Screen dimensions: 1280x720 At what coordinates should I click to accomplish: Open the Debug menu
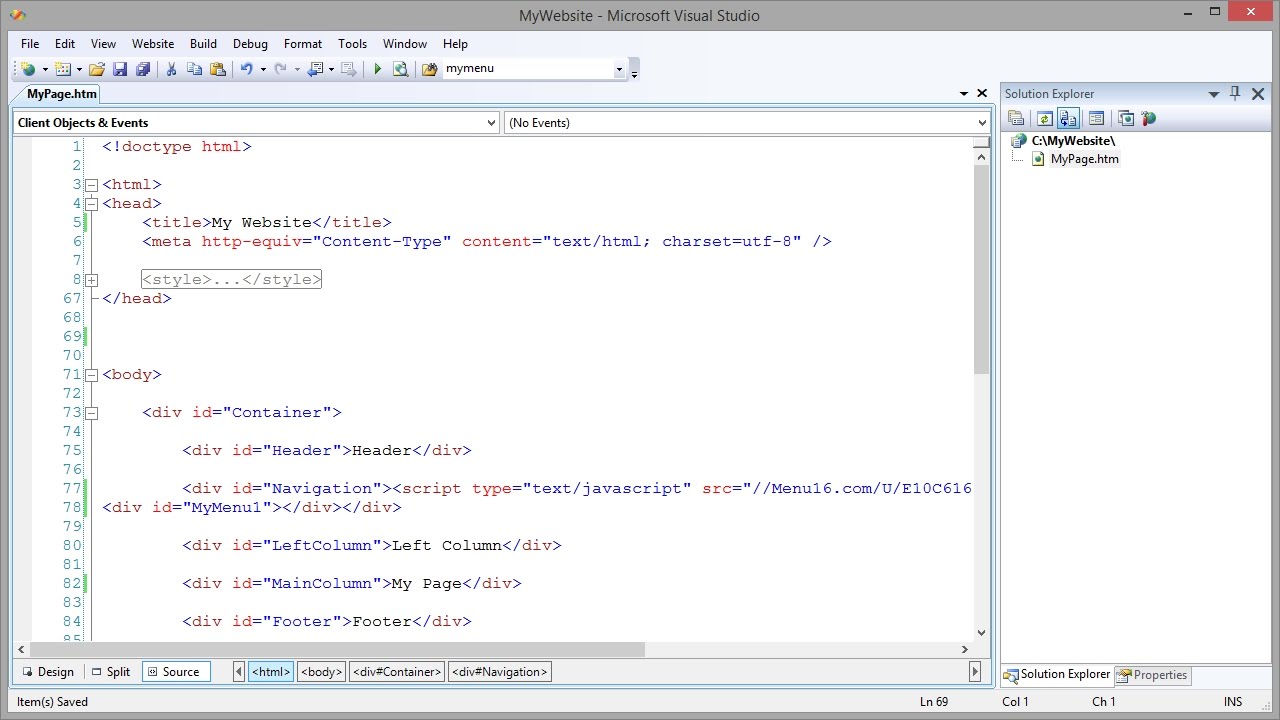(250, 44)
